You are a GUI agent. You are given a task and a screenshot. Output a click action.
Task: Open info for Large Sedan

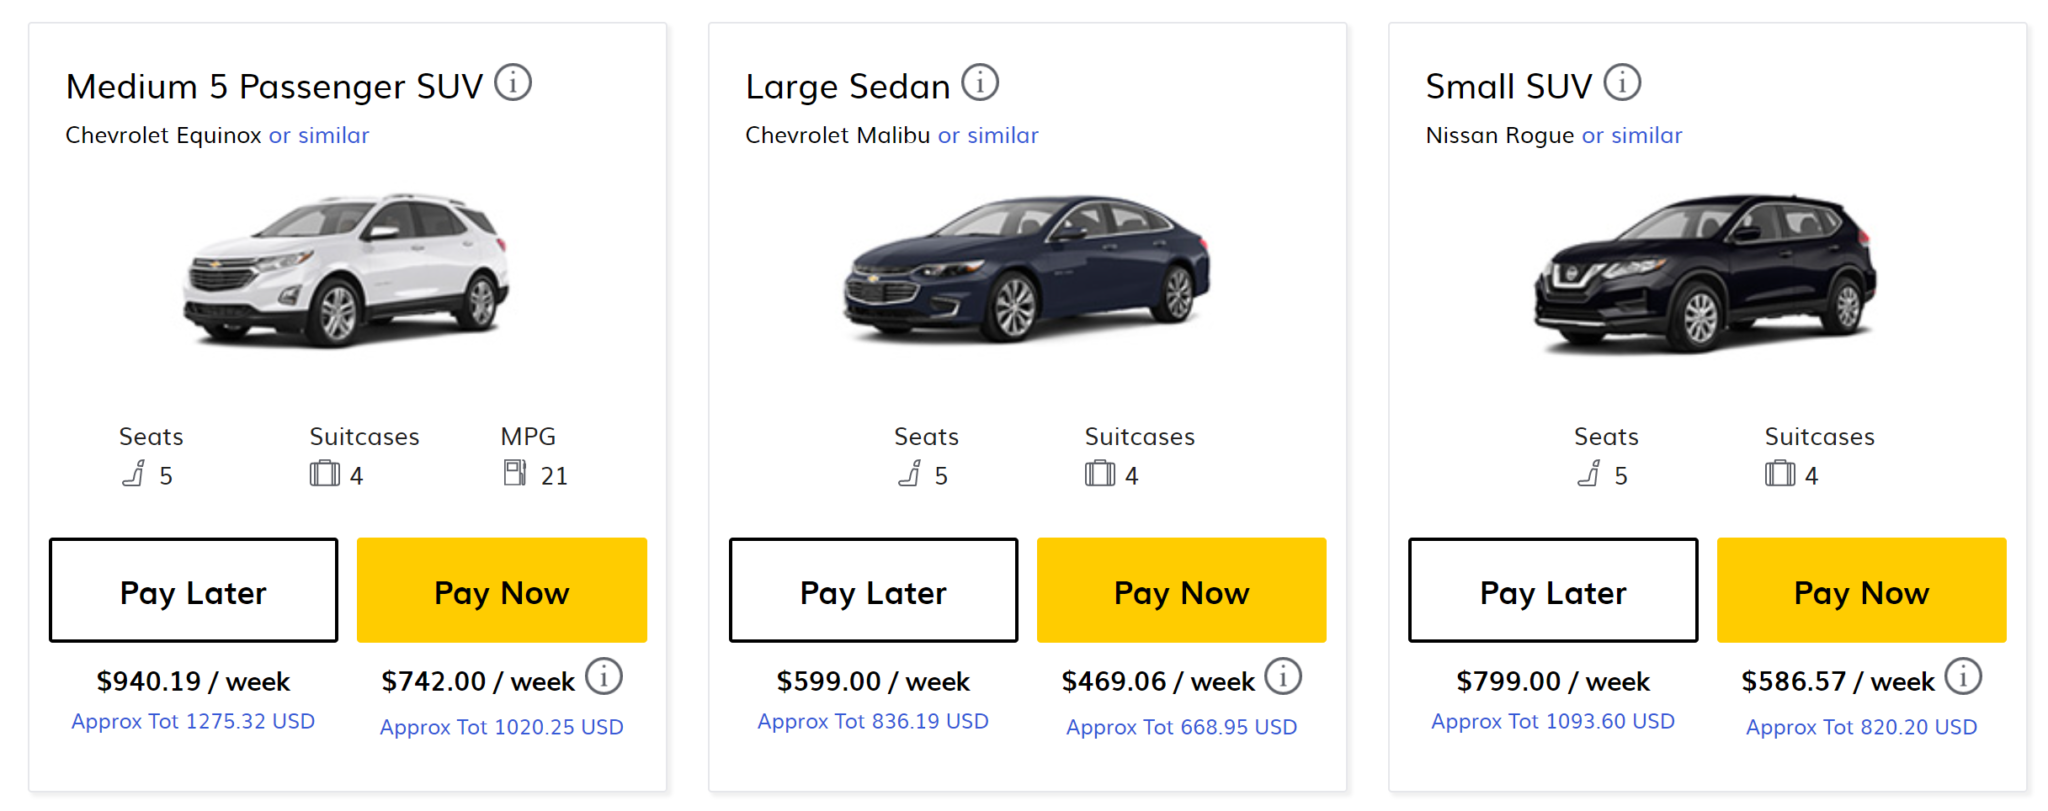(978, 83)
